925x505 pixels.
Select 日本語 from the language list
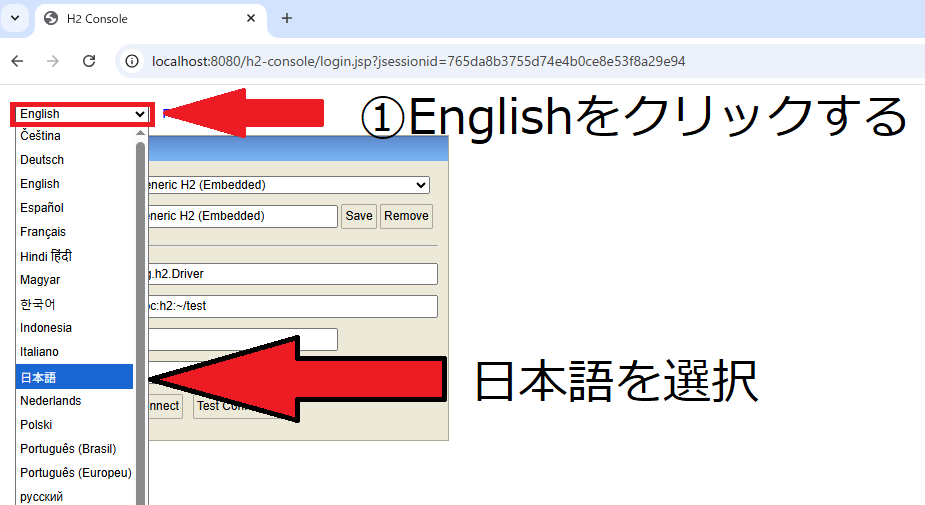click(75, 377)
